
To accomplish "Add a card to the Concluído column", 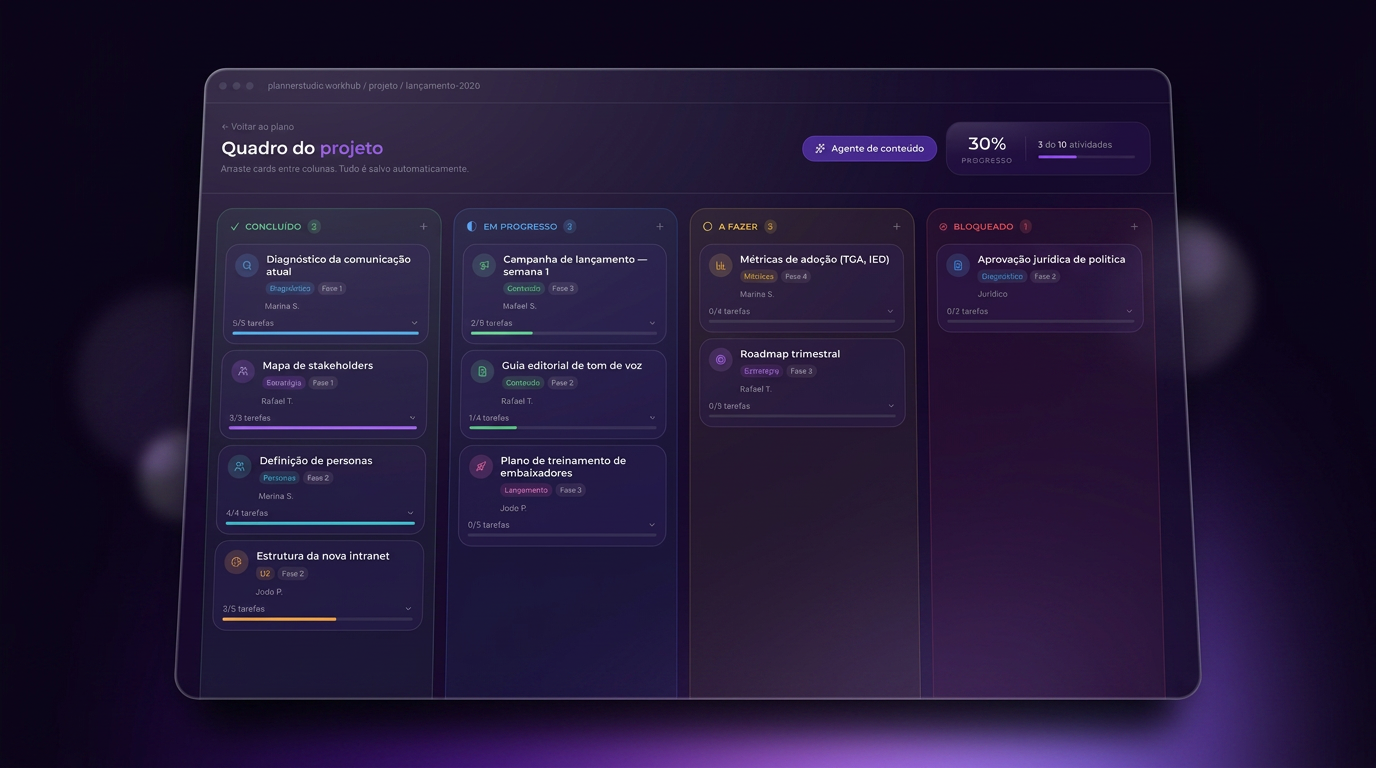I will pyautogui.click(x=423, y=227).
